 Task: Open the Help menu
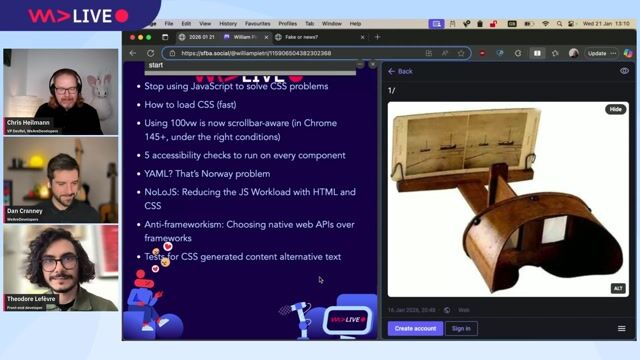click(355, 24)
